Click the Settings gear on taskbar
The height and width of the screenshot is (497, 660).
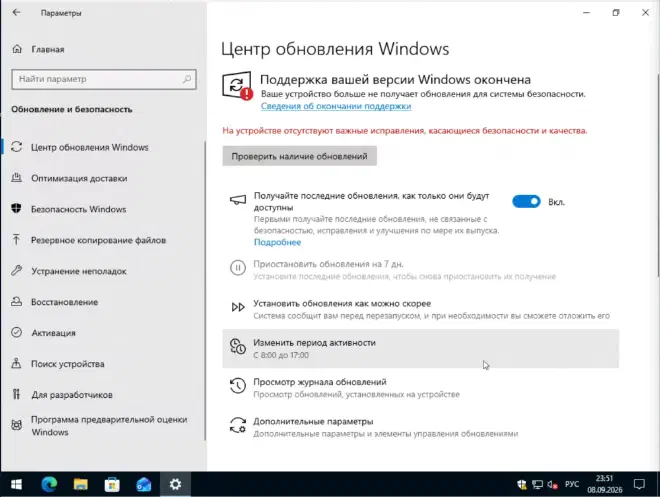[x=175, y=484]
